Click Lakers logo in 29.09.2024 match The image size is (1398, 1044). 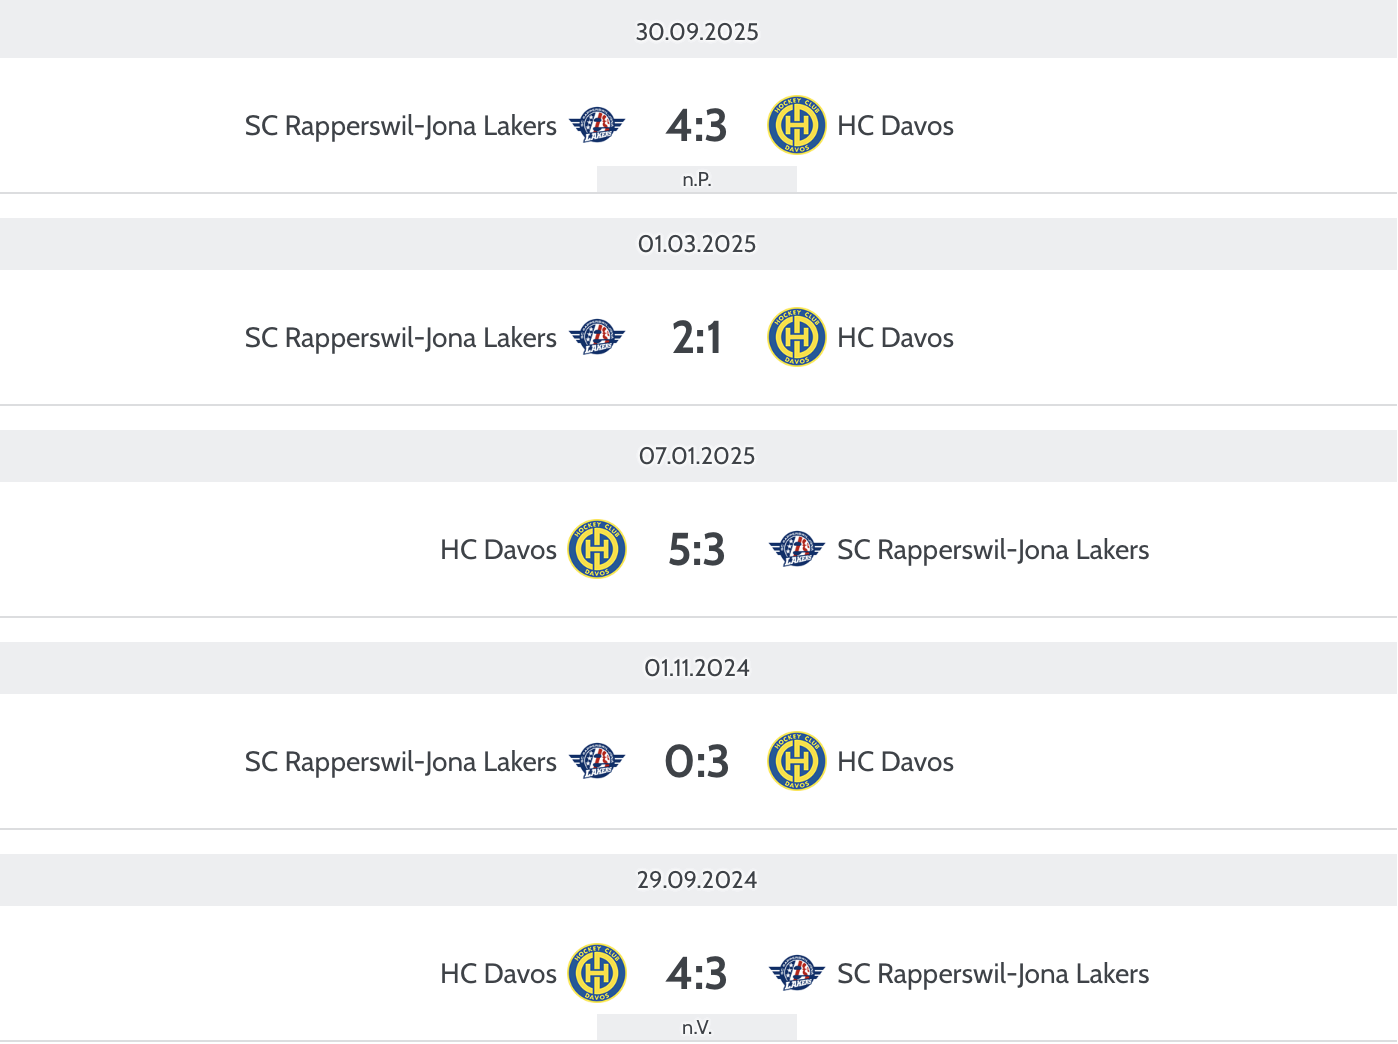(797, 974)
